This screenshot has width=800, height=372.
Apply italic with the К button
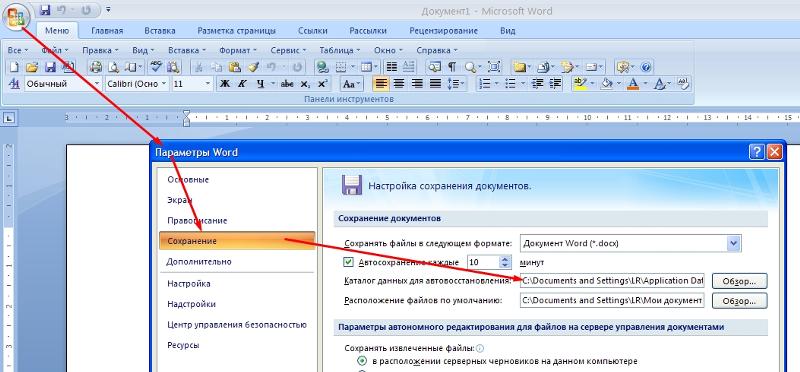(x=242, y=84)
